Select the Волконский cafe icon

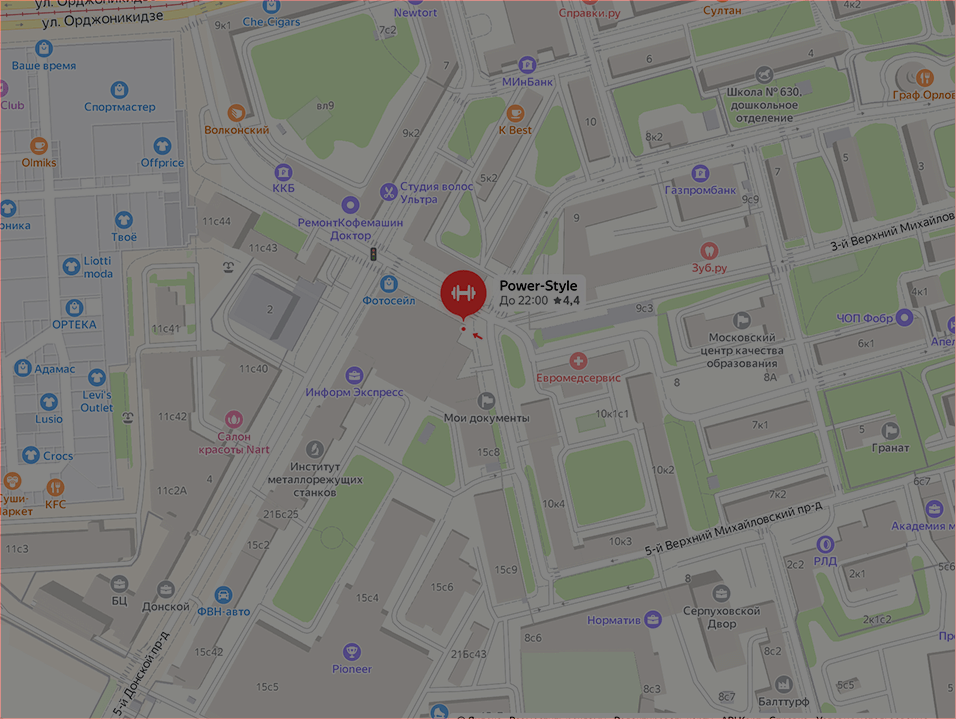point(236,113)
